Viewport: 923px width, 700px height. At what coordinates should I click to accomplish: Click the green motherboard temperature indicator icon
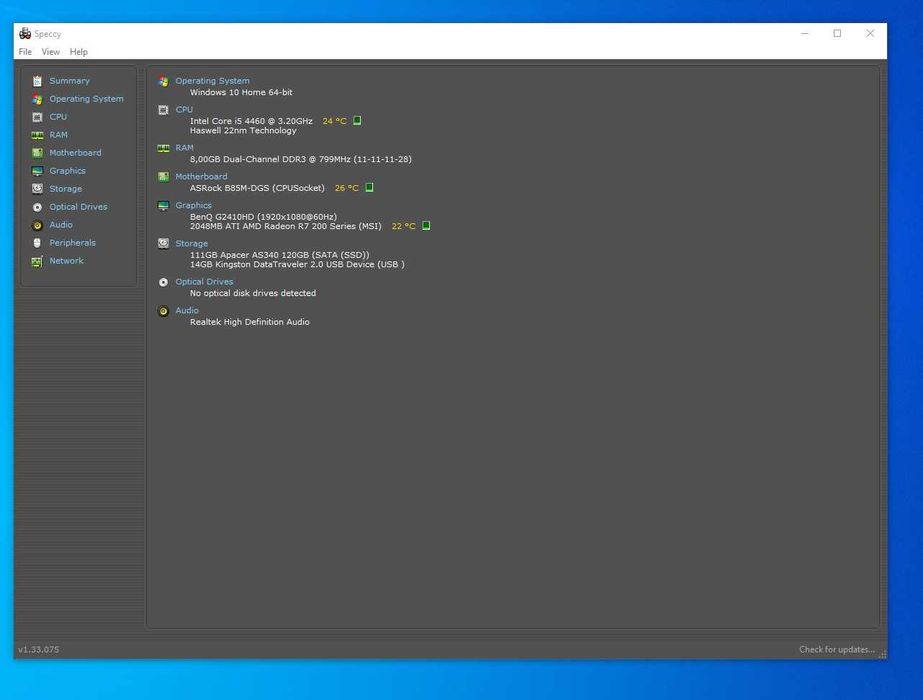[x=369, y=188]
